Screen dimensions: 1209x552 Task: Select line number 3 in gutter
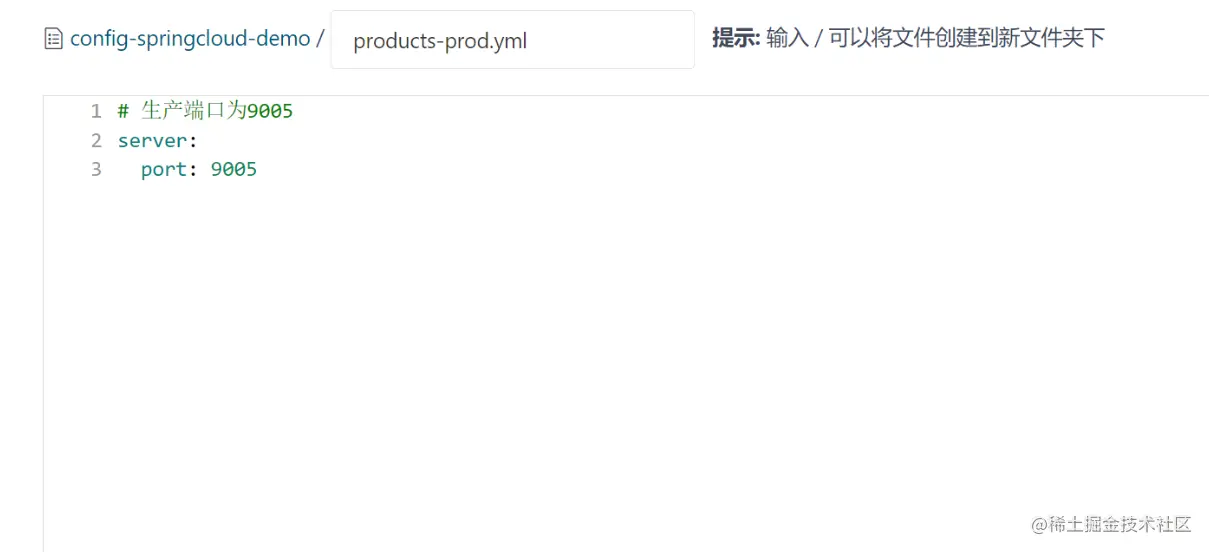click(96, 170)
